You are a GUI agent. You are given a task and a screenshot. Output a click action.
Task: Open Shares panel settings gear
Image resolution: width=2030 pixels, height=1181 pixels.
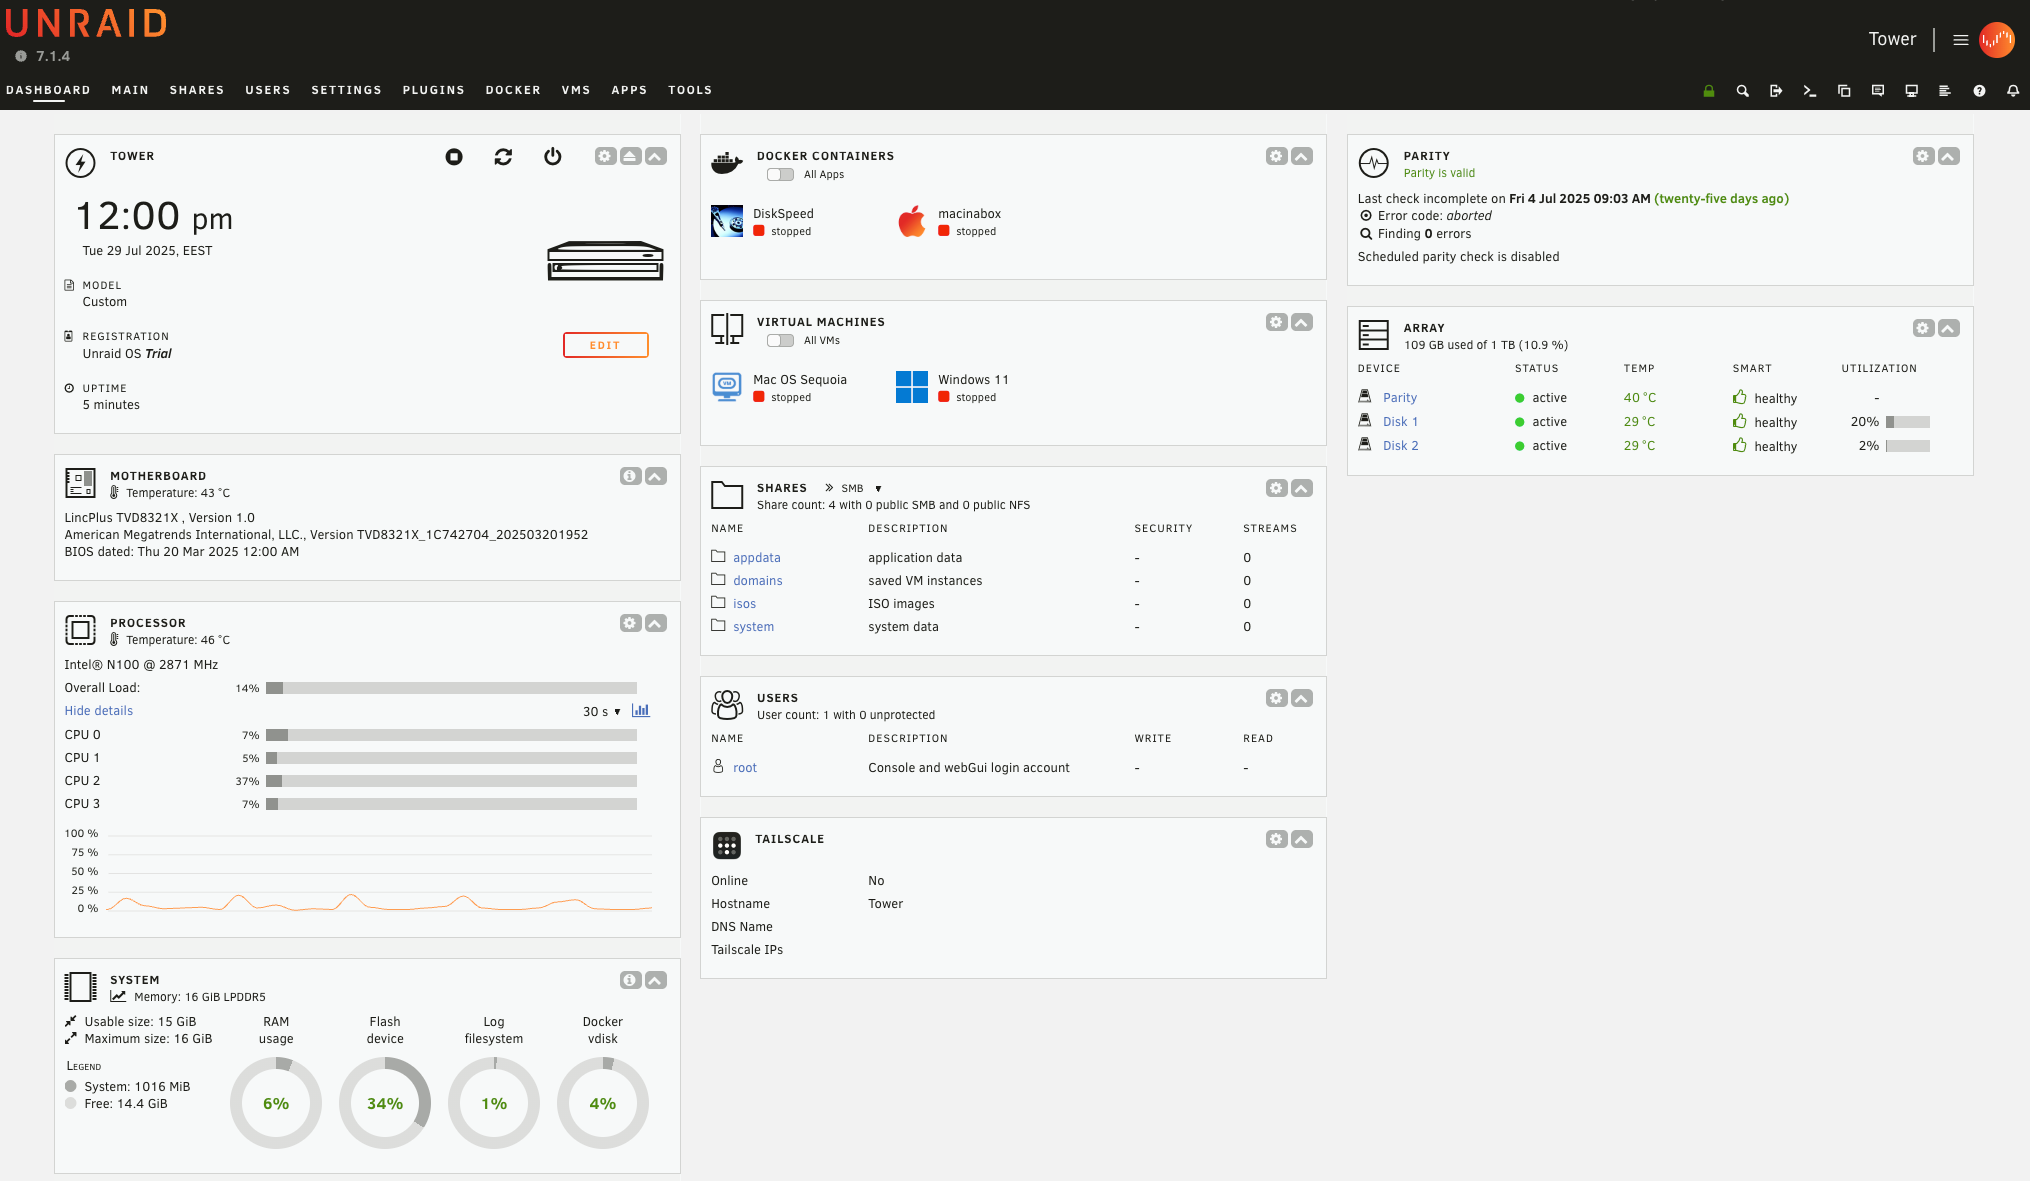[x=1276, y=488]
